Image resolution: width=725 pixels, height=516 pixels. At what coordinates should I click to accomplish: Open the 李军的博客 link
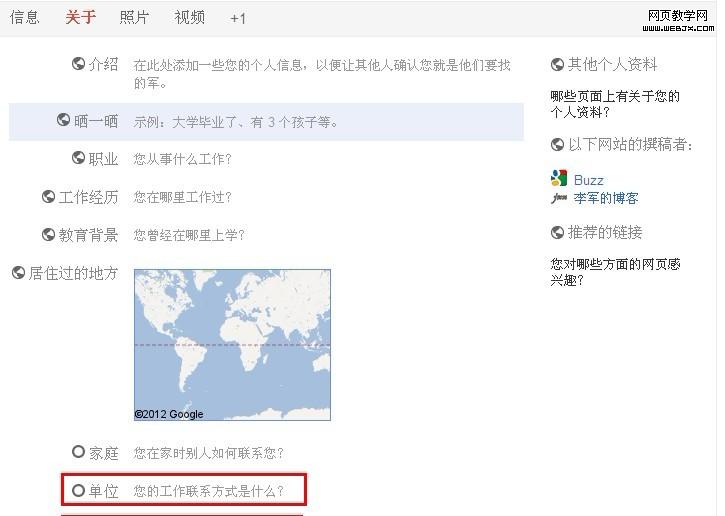(x=606, y=198)
